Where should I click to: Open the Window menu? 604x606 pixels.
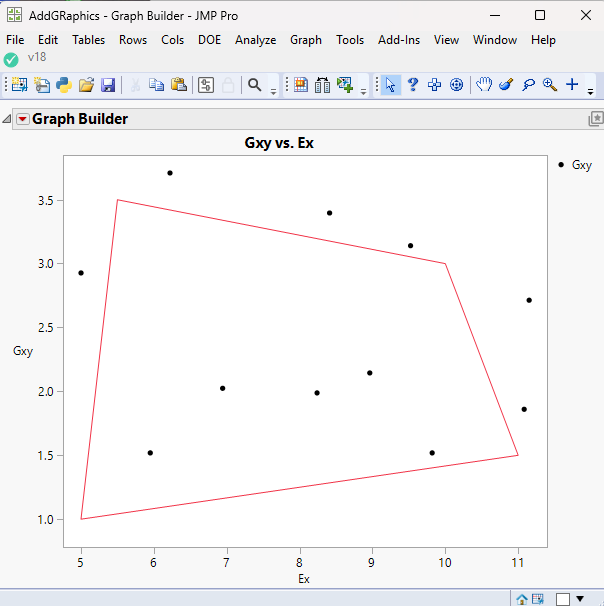coord(495,40)
